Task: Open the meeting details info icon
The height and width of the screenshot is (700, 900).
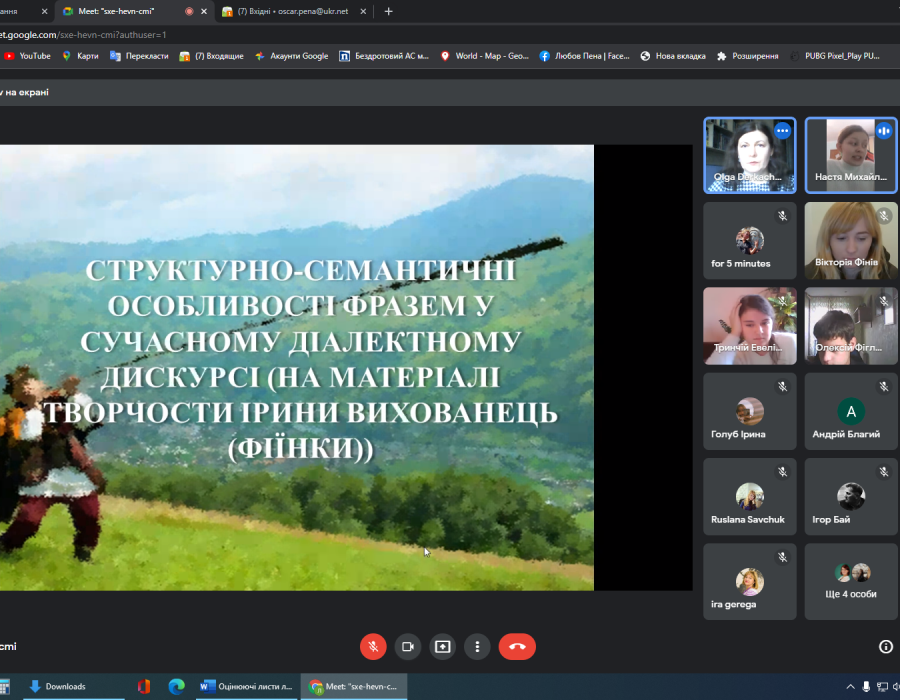Action: tap(885, 646)
